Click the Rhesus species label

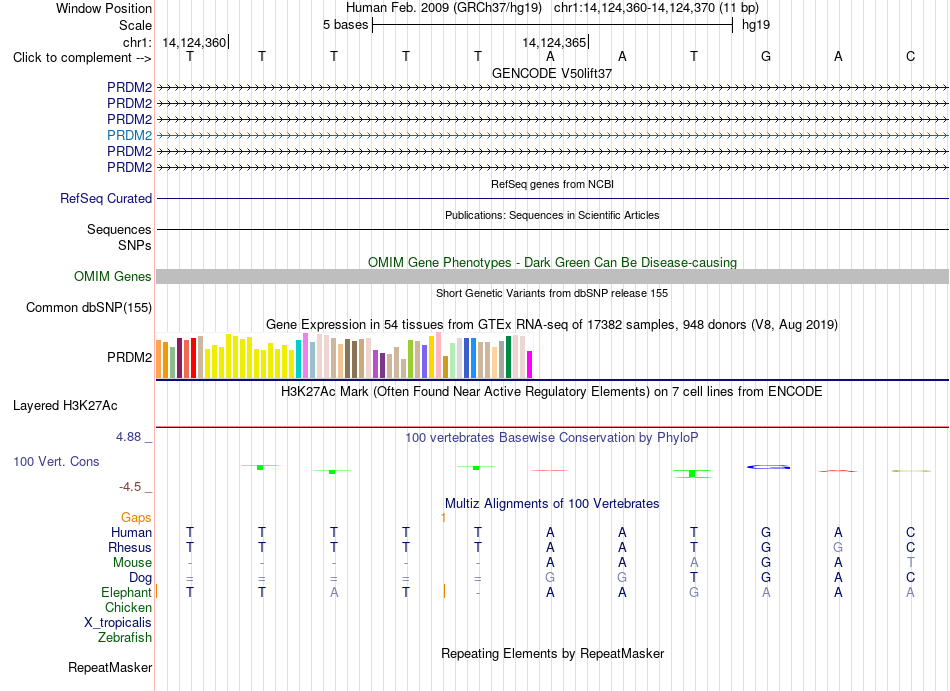click(130, 547)
